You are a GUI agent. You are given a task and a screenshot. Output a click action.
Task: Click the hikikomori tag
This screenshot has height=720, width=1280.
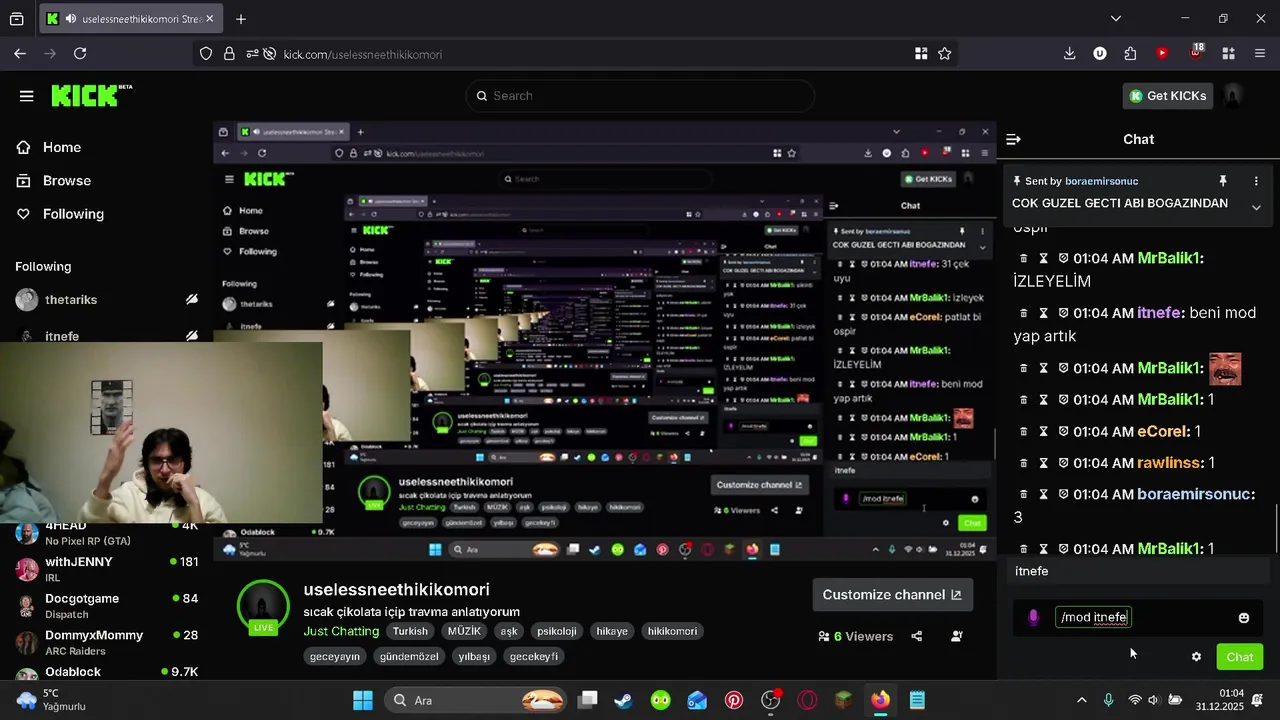[x=672, y=631]
